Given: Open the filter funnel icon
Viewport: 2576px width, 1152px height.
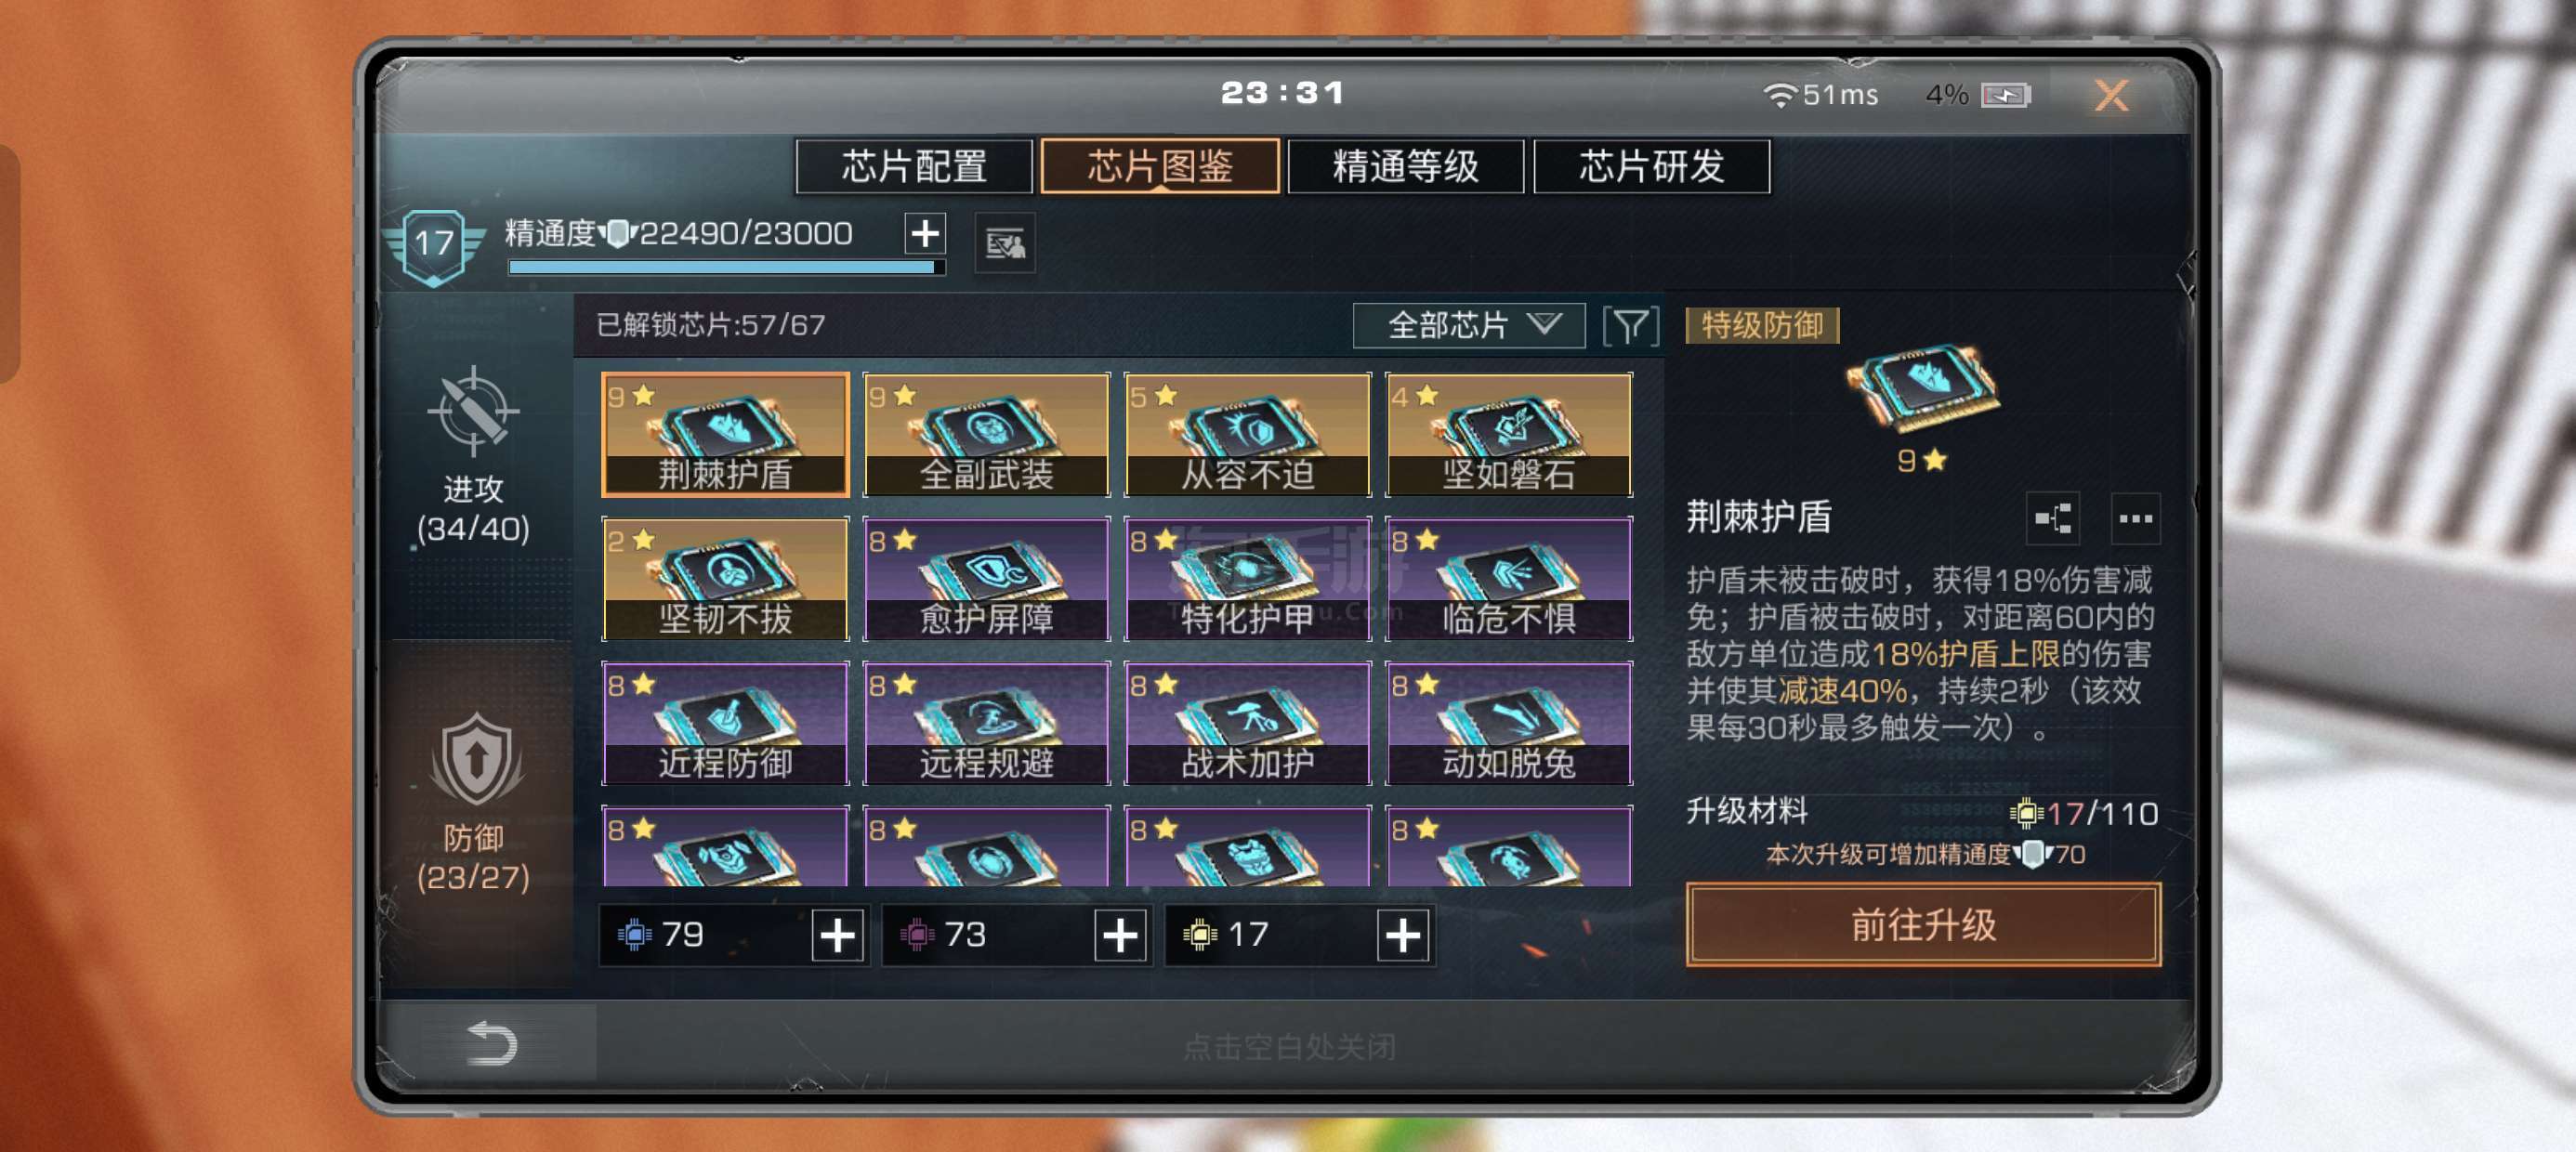Looking at the screenshot, I should click(x=1630, y=326).
